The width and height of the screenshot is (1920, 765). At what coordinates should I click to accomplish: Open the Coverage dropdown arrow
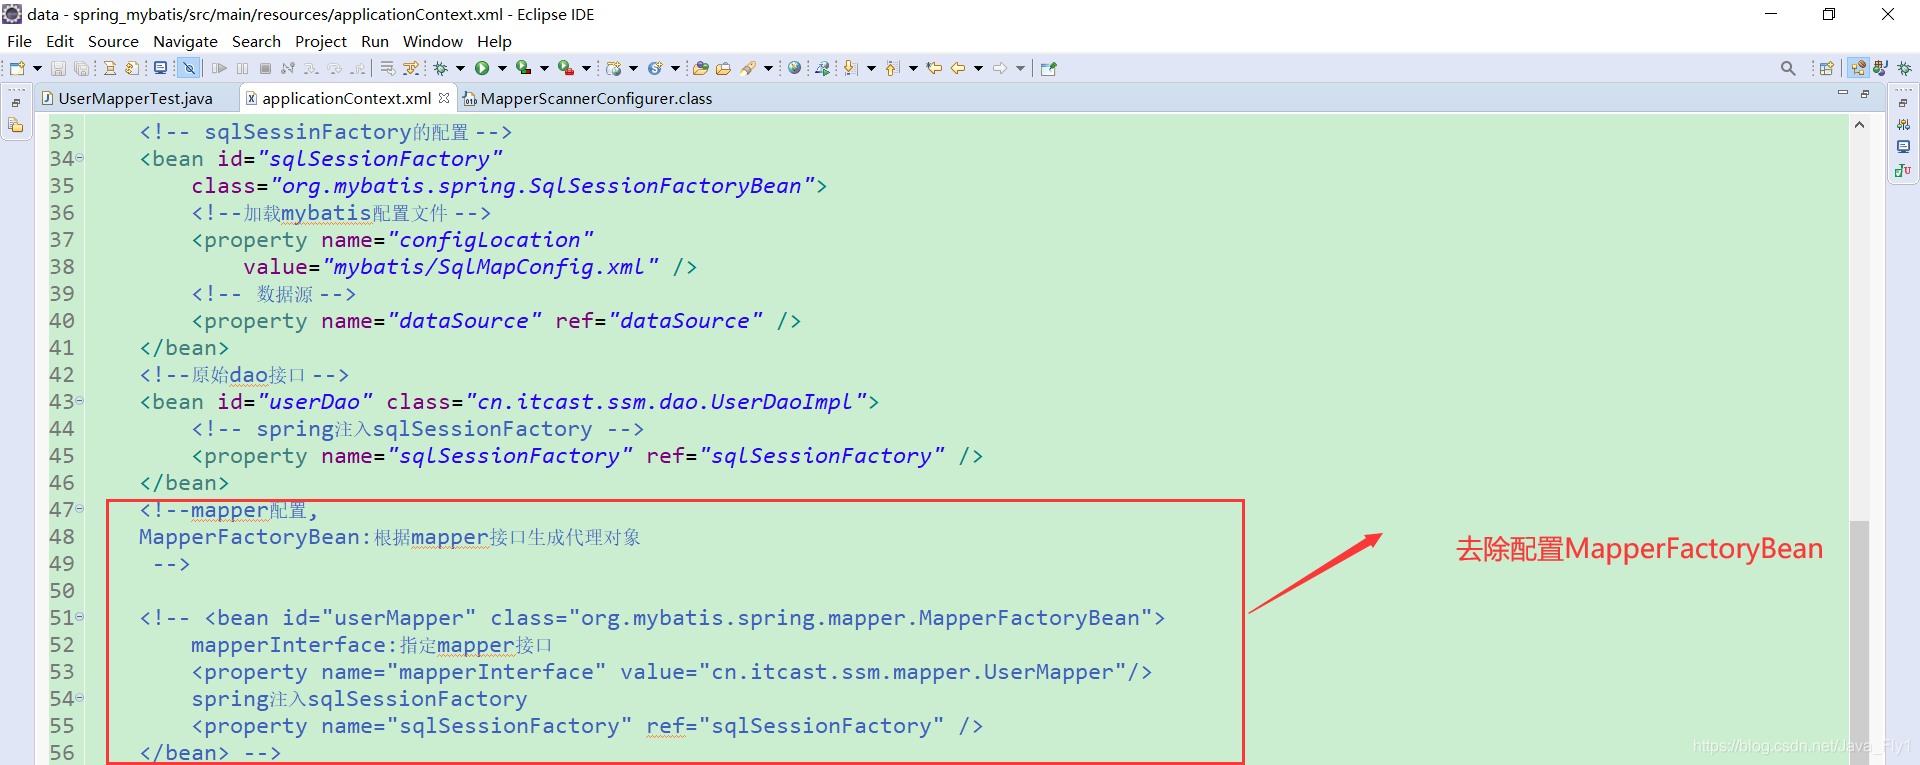(x=544, y=68)
